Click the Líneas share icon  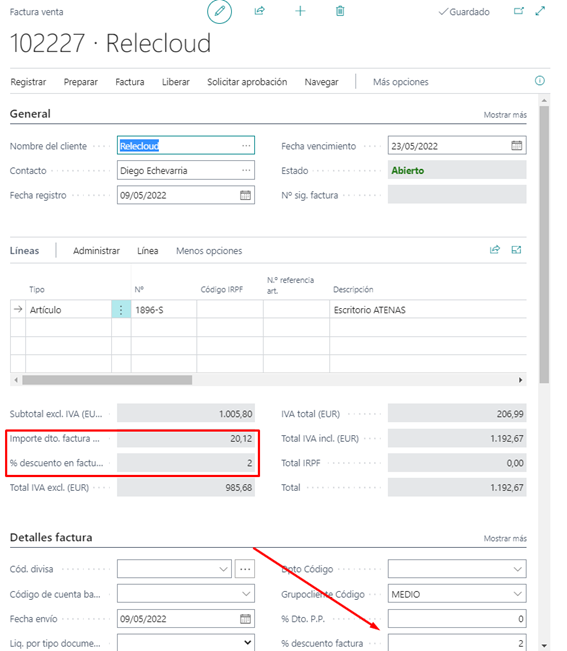coord(495,250)
